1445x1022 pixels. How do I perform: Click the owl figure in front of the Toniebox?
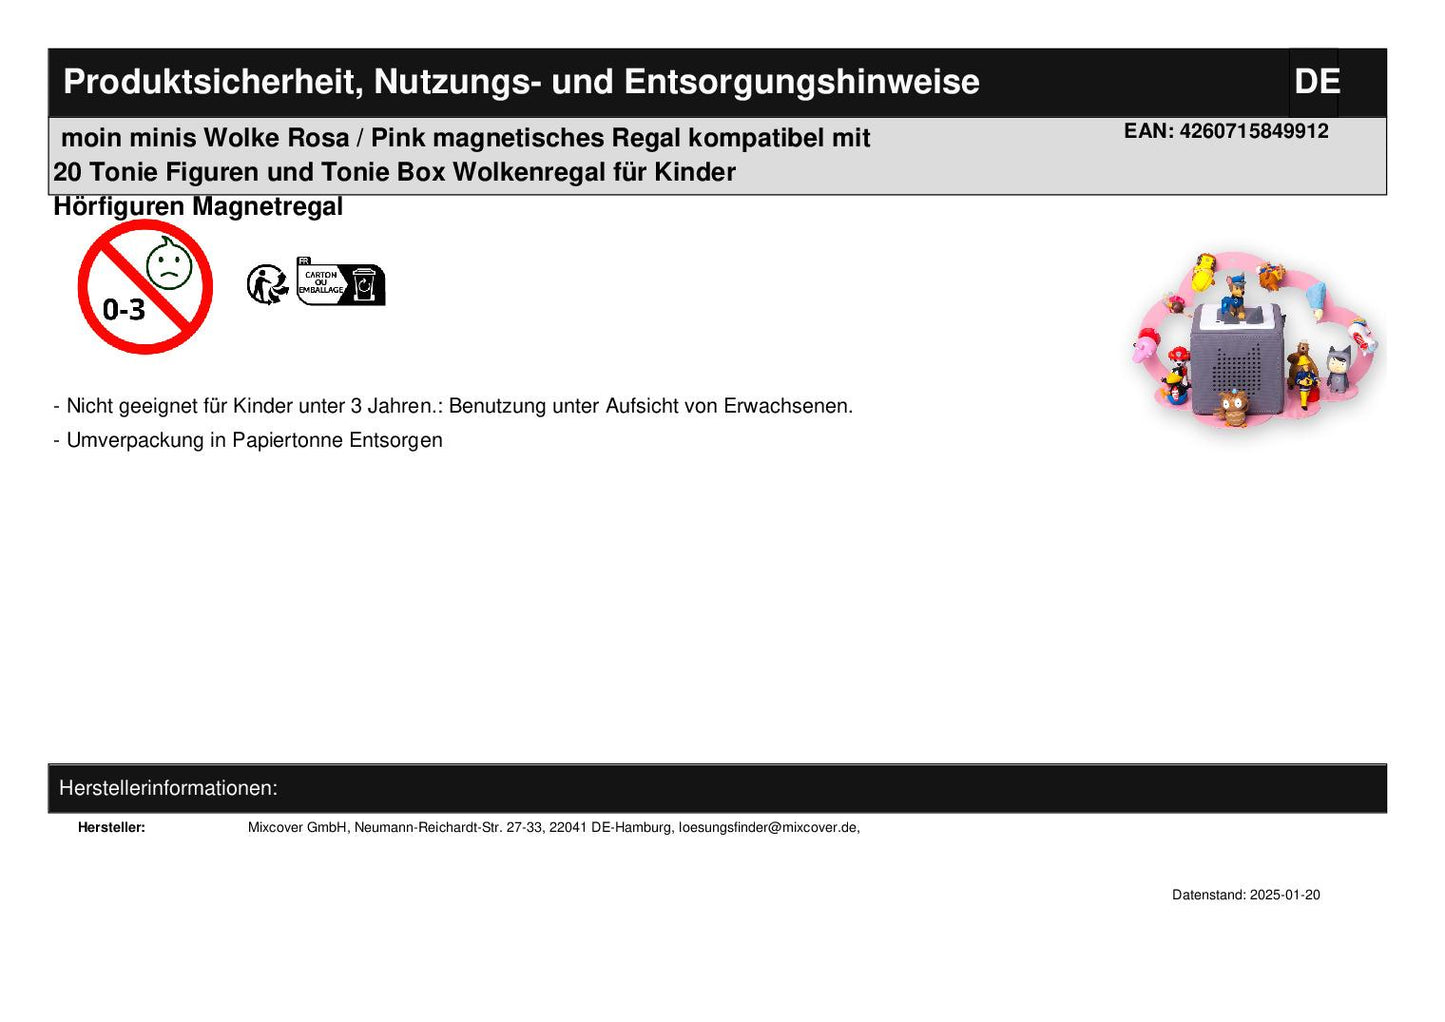1234,407
